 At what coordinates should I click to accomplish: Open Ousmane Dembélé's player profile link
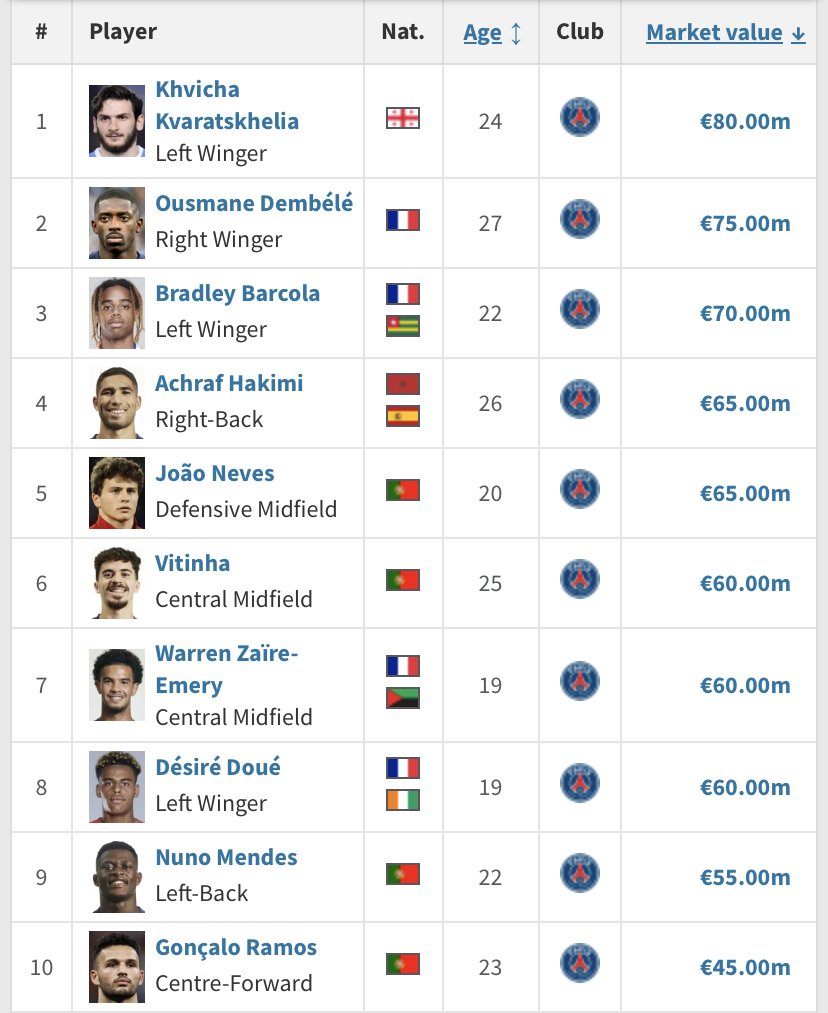coord(254,203)
